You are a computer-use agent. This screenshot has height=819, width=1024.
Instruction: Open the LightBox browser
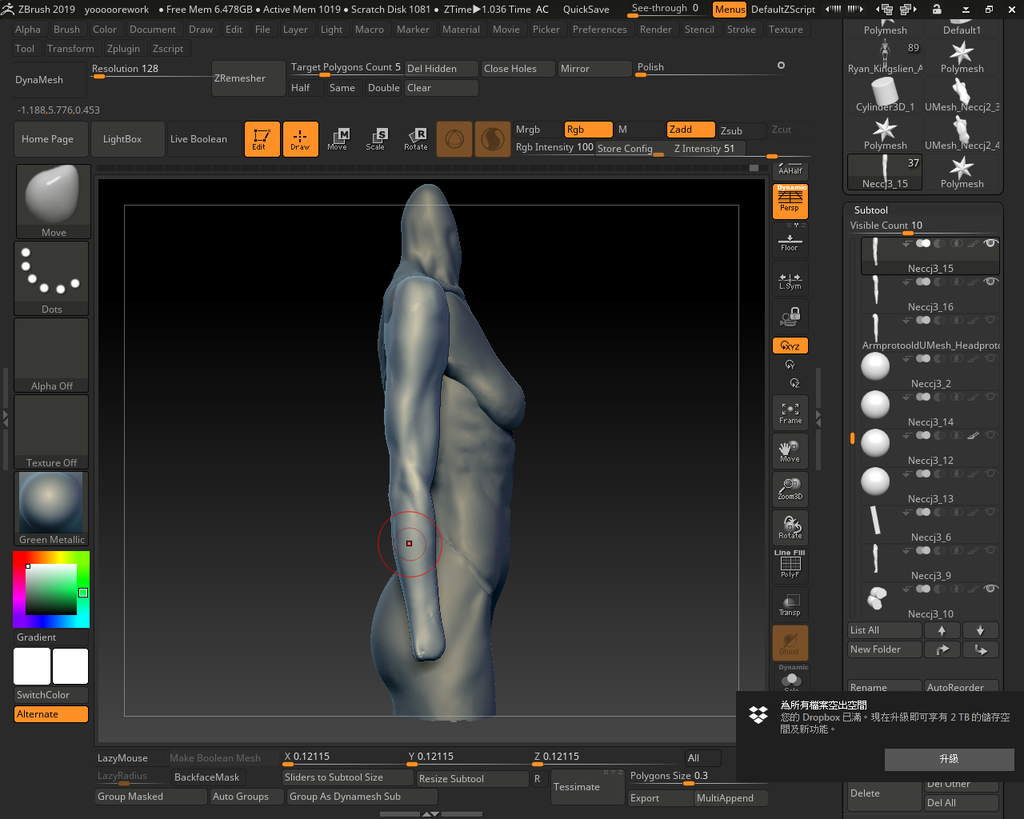pos(128,138)
